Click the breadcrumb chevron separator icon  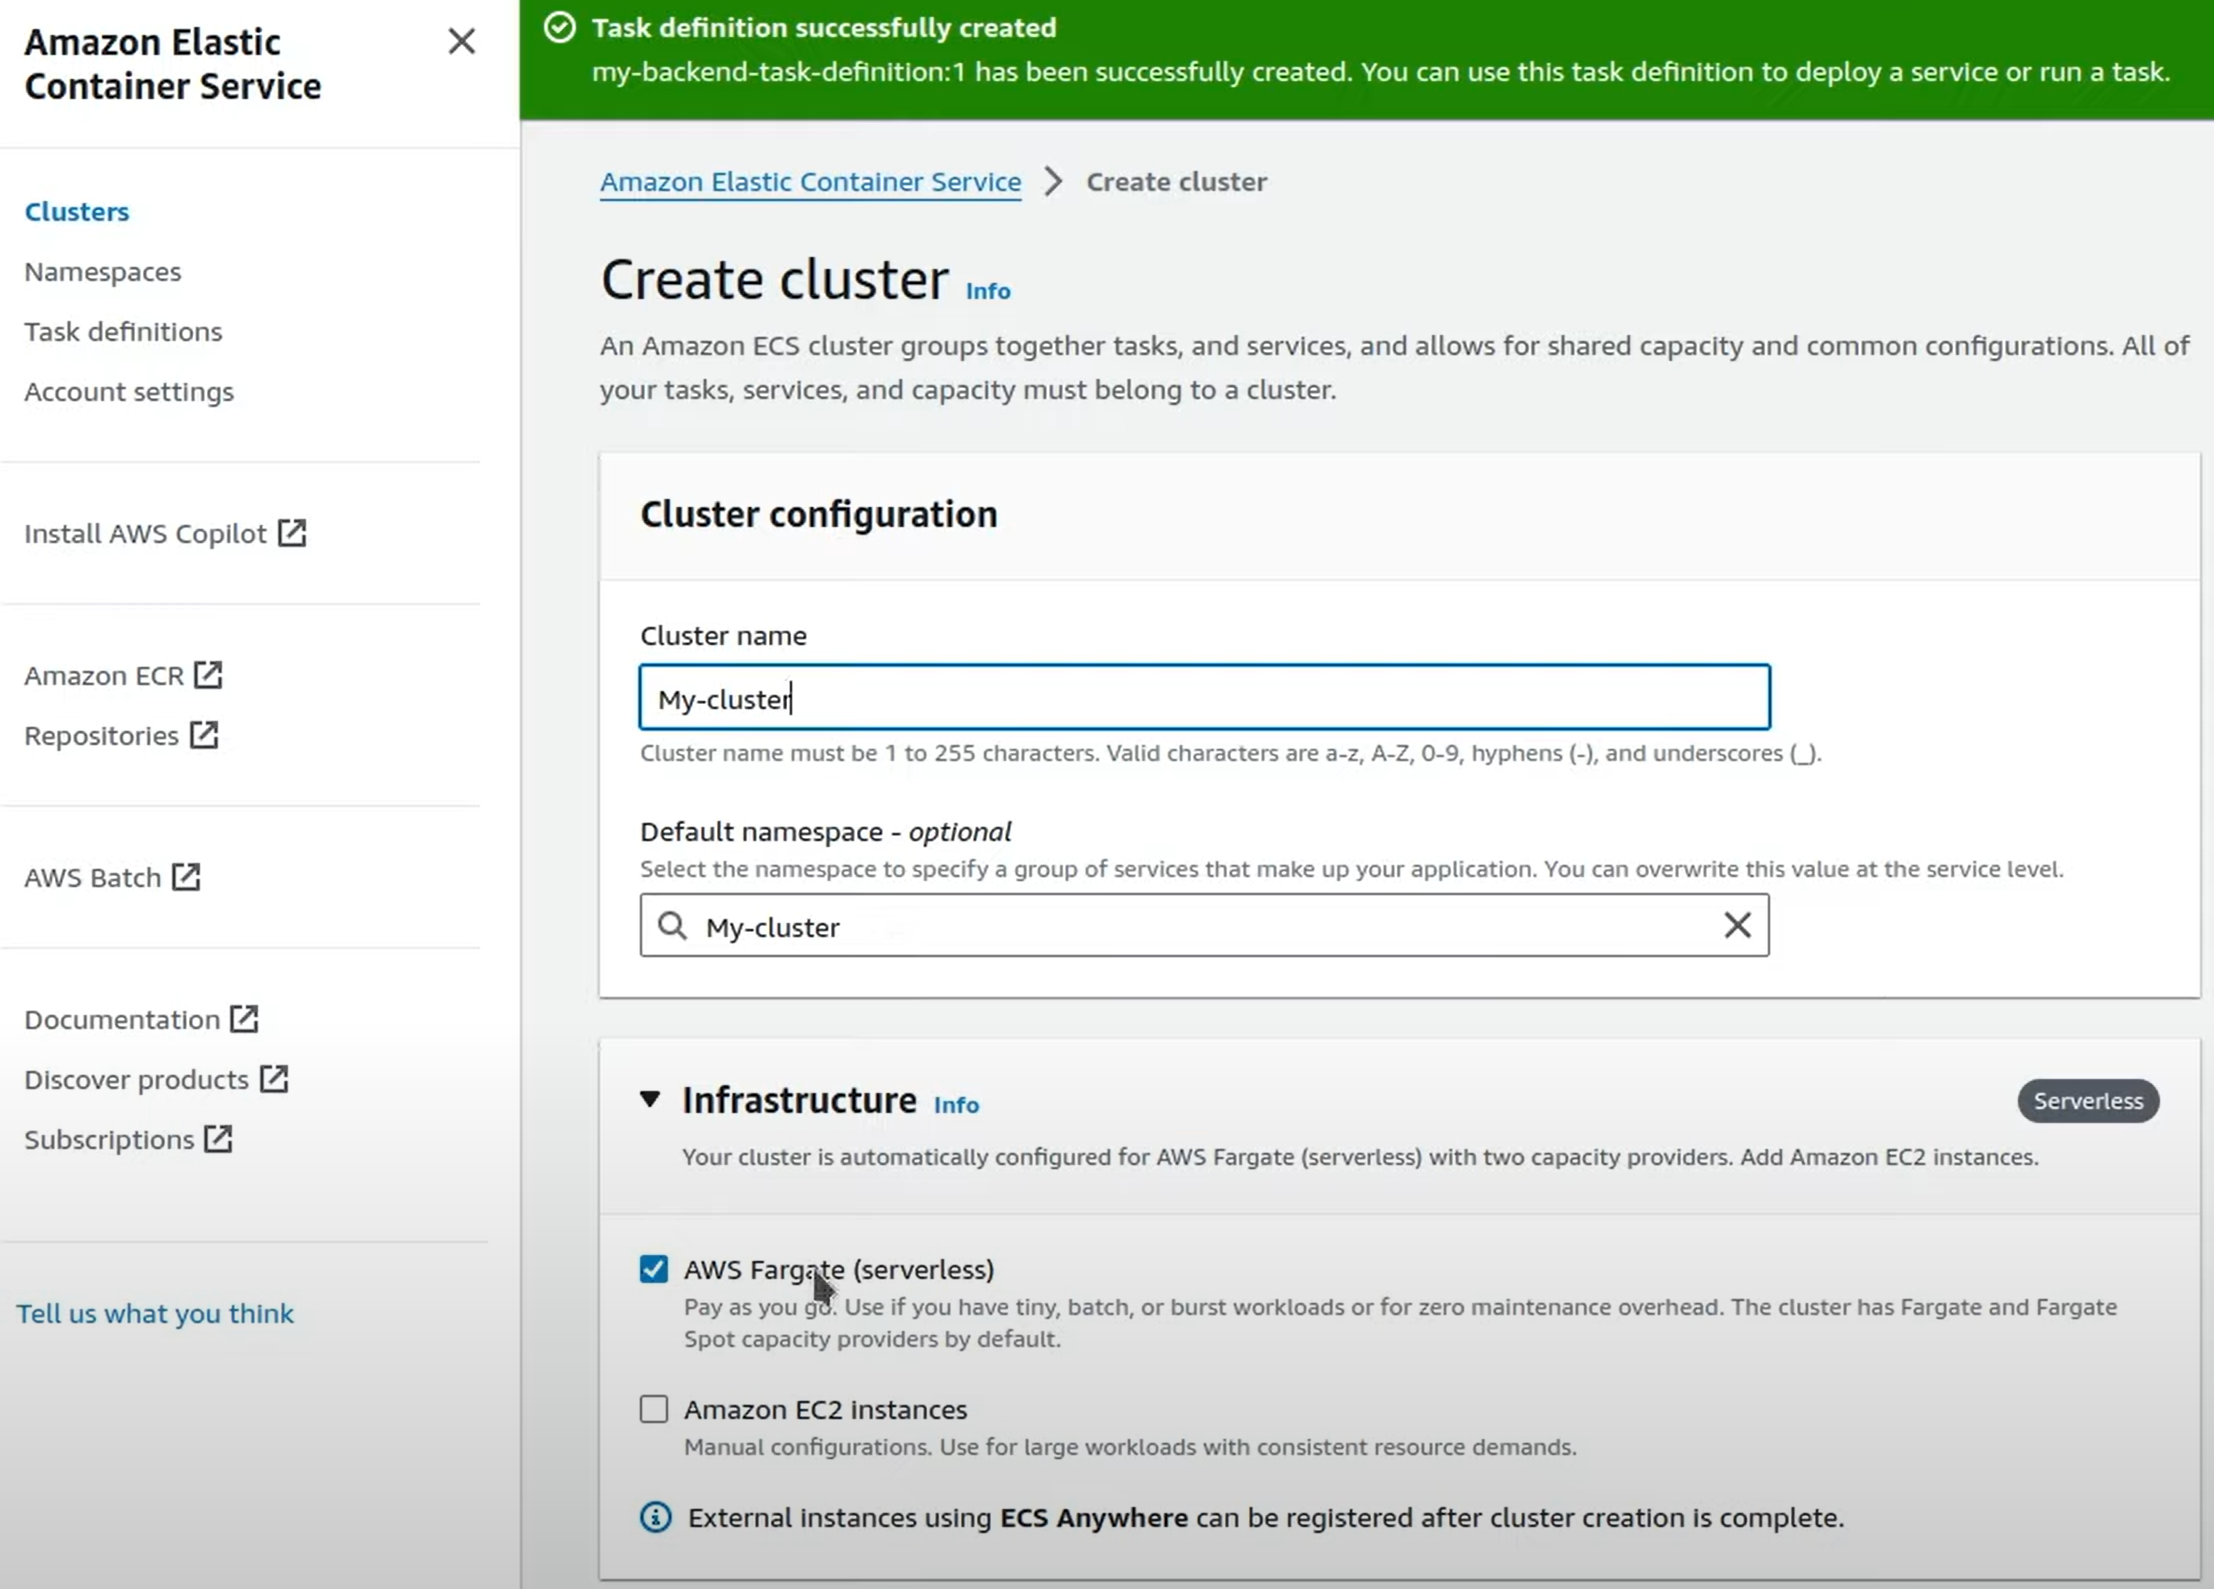tap(1053, 182)
